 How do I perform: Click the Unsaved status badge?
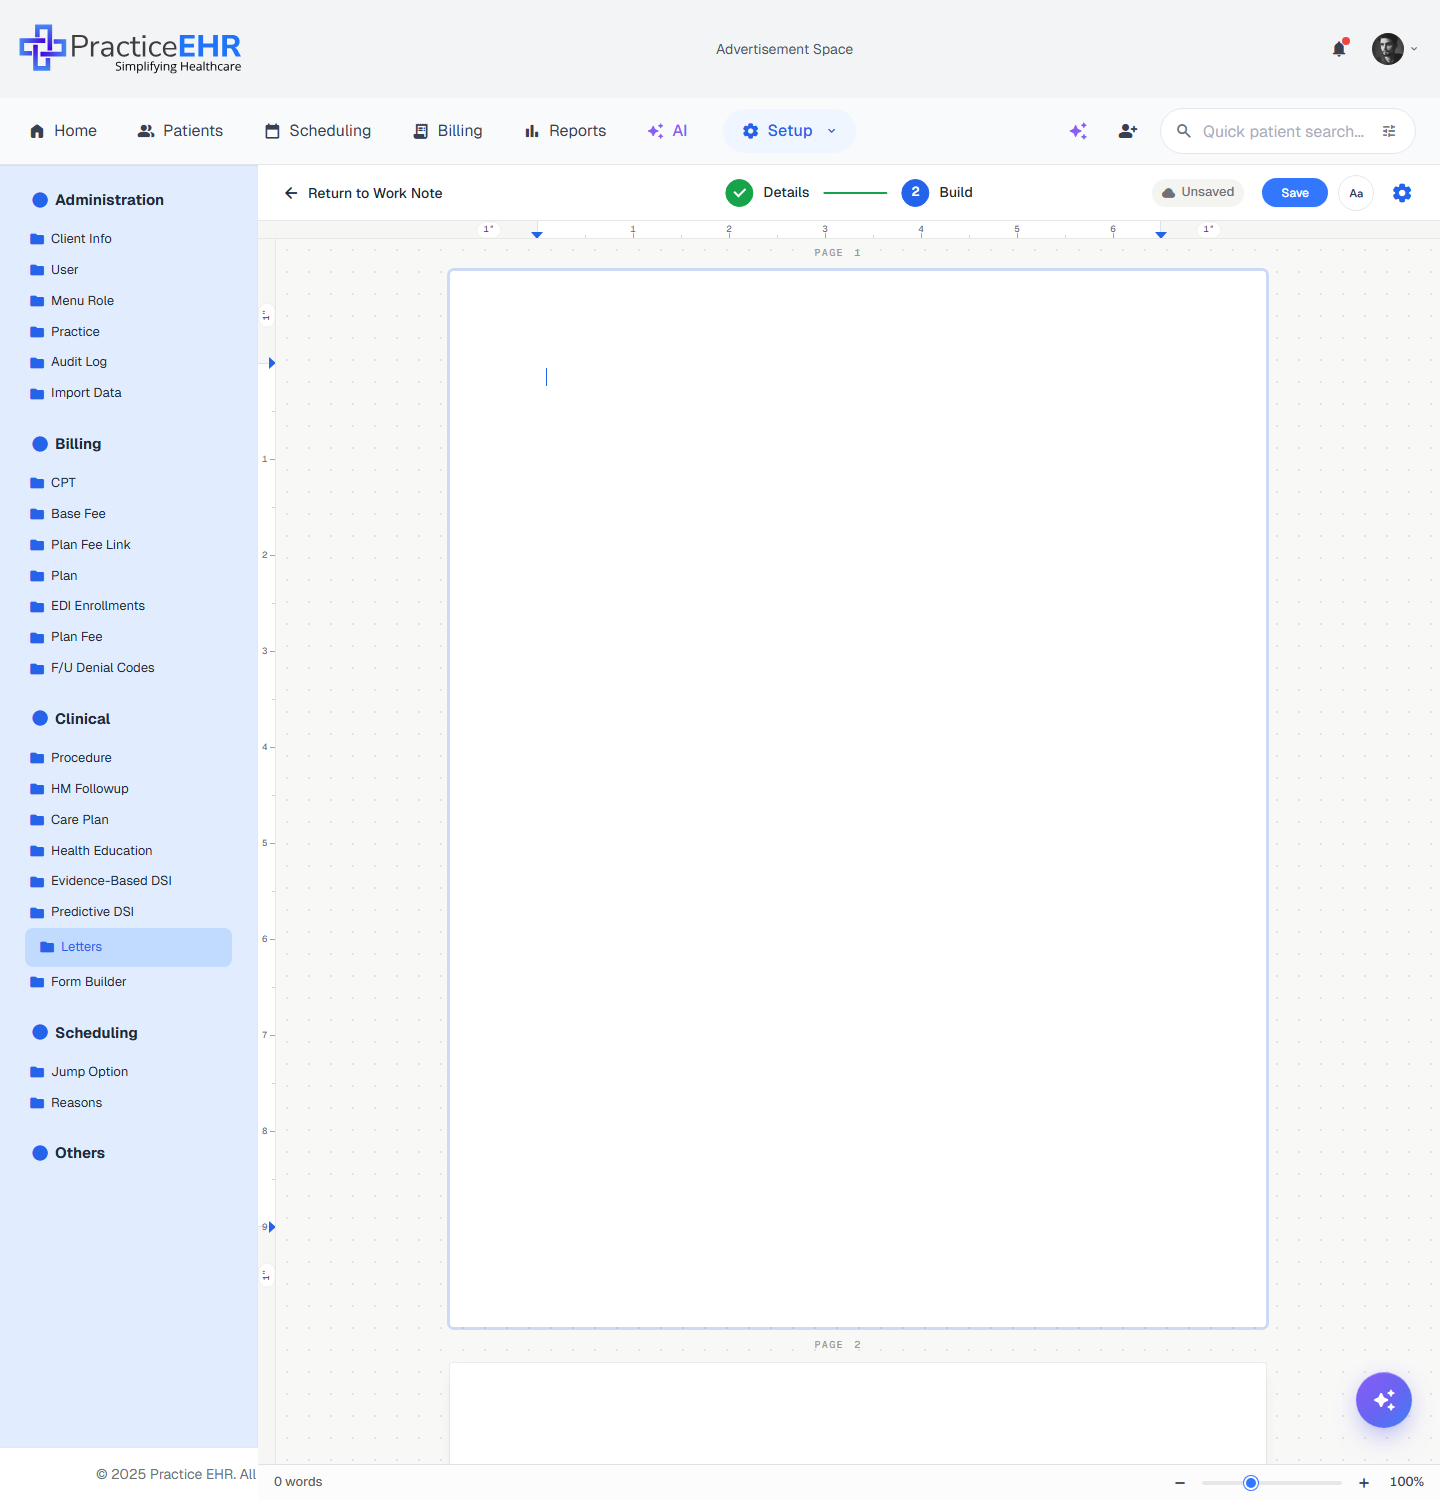pos(1198,192)
